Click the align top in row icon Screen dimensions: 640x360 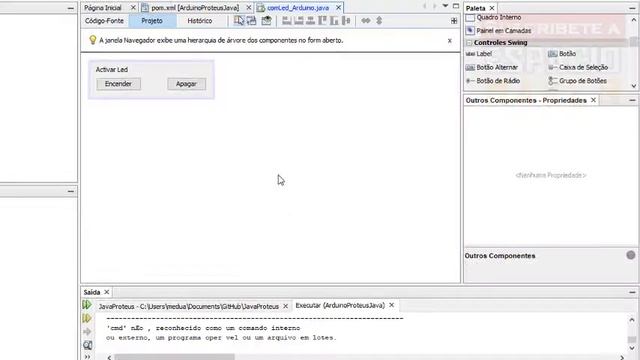(x=322, y=20)
